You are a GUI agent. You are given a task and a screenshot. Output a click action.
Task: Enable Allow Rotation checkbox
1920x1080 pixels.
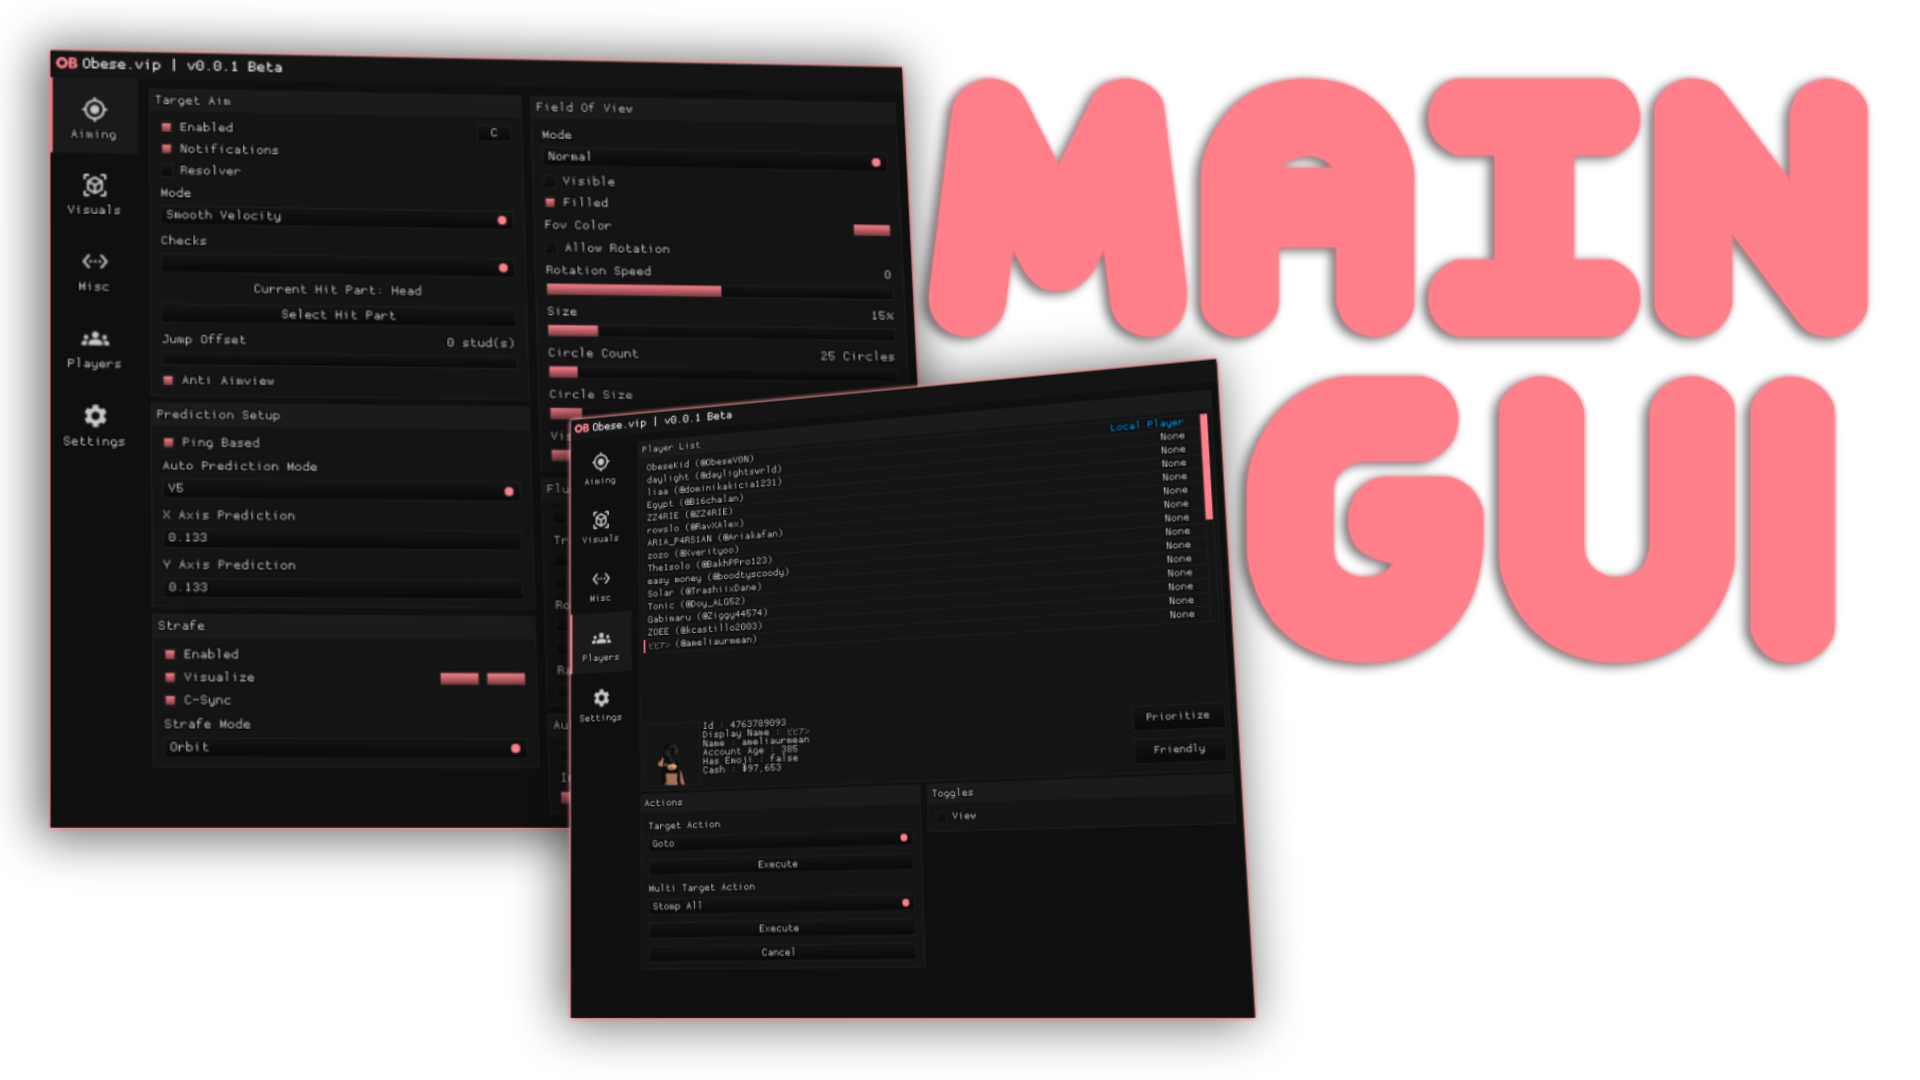click(551, 247)
